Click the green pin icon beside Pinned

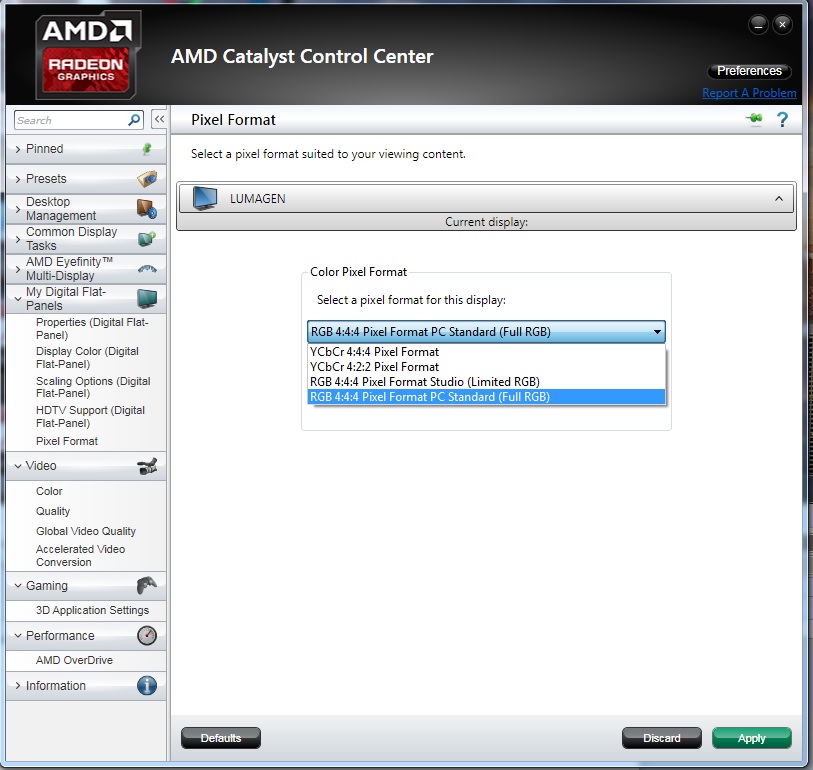tap(147, 149)
